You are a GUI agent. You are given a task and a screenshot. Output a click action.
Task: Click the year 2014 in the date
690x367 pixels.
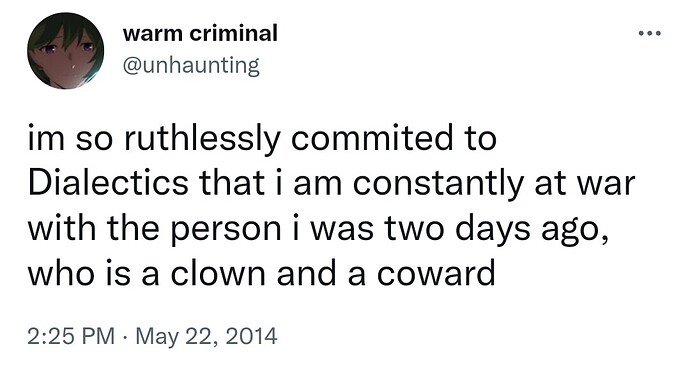[253, 337]
